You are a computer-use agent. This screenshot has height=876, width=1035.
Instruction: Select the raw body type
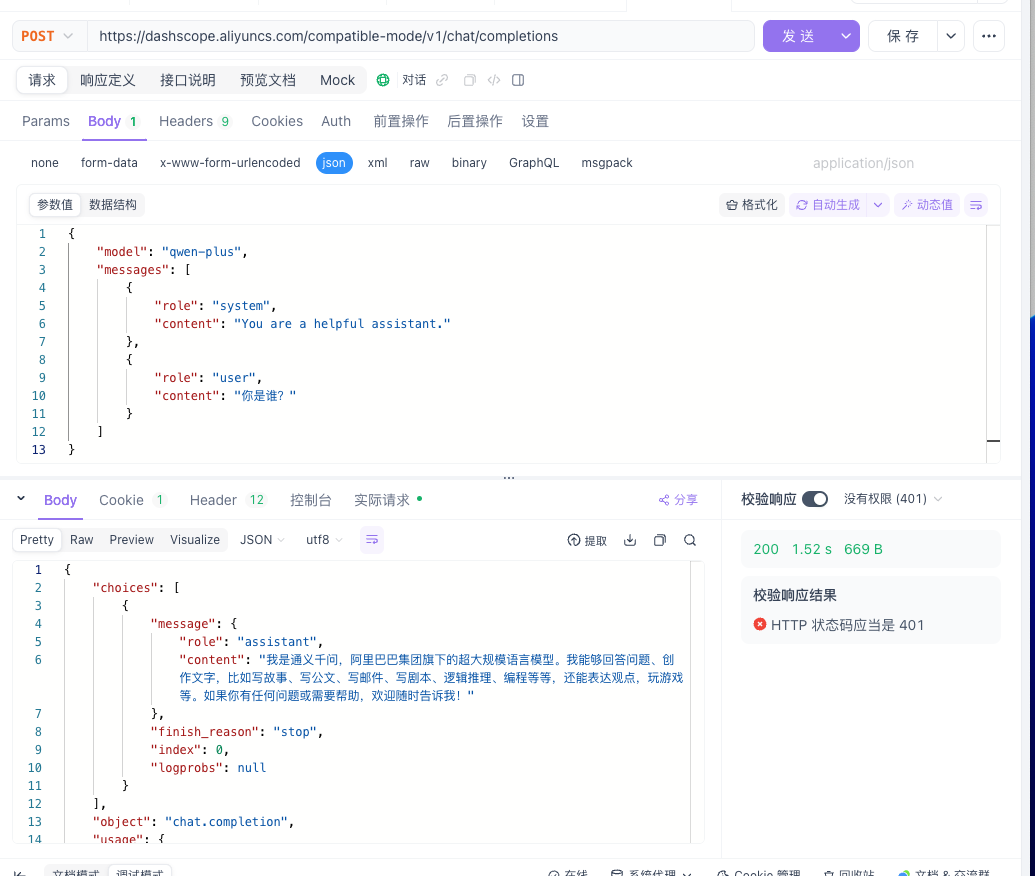(419, 163)
